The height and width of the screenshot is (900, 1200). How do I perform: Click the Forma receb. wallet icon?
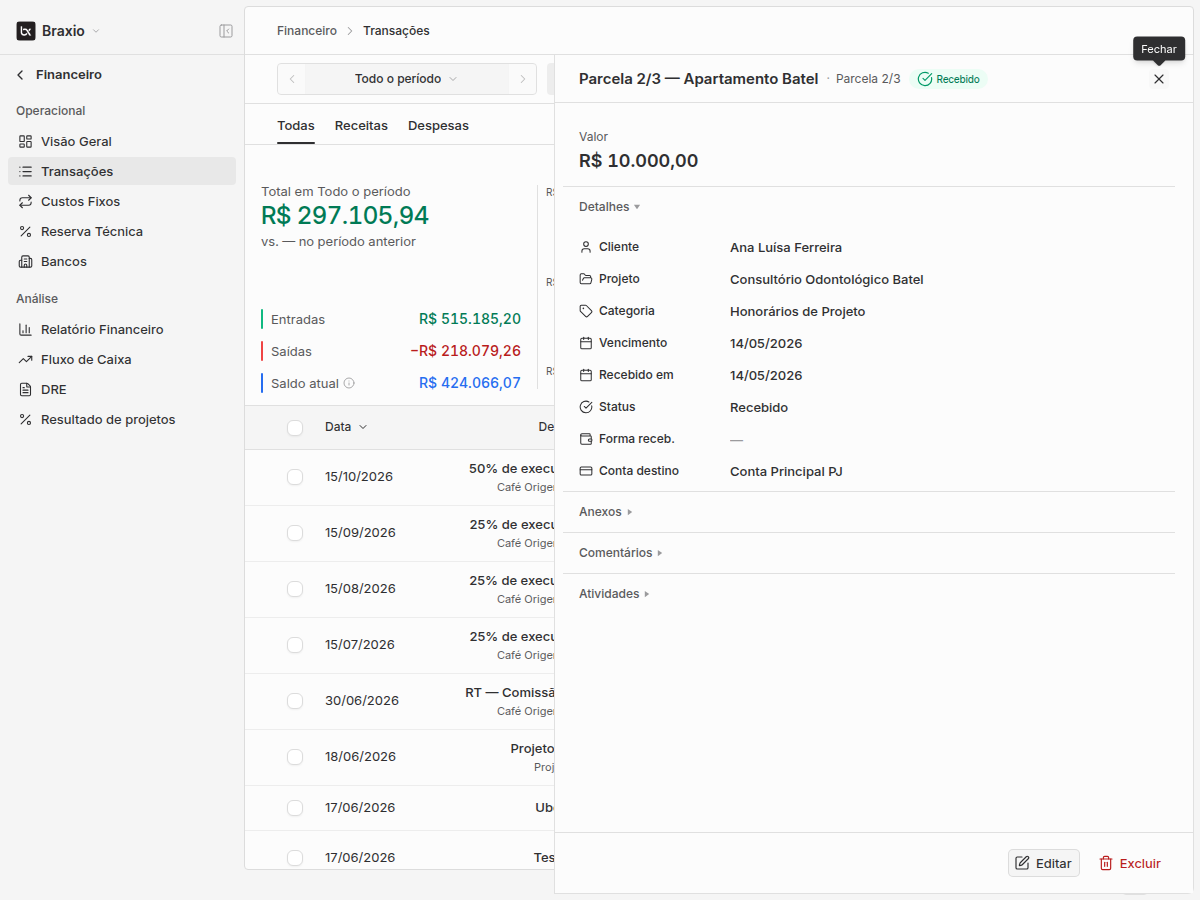[x=586, y=439]
